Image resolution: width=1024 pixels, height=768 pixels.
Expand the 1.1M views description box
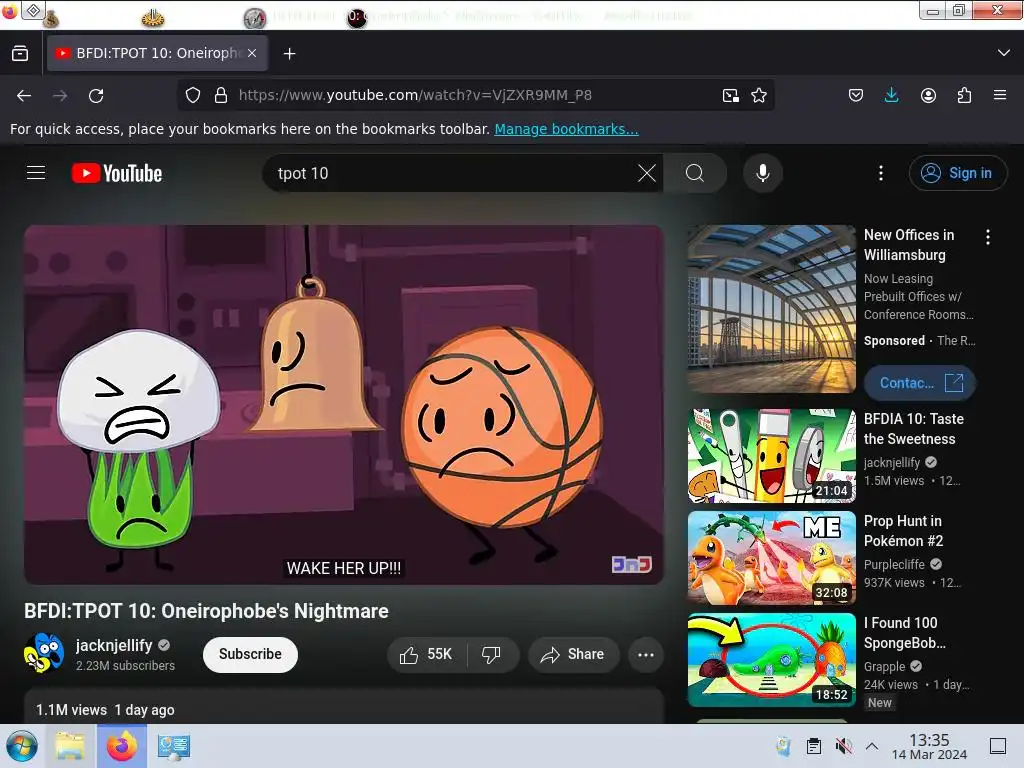pyautogui.click(x=344, y=707)
